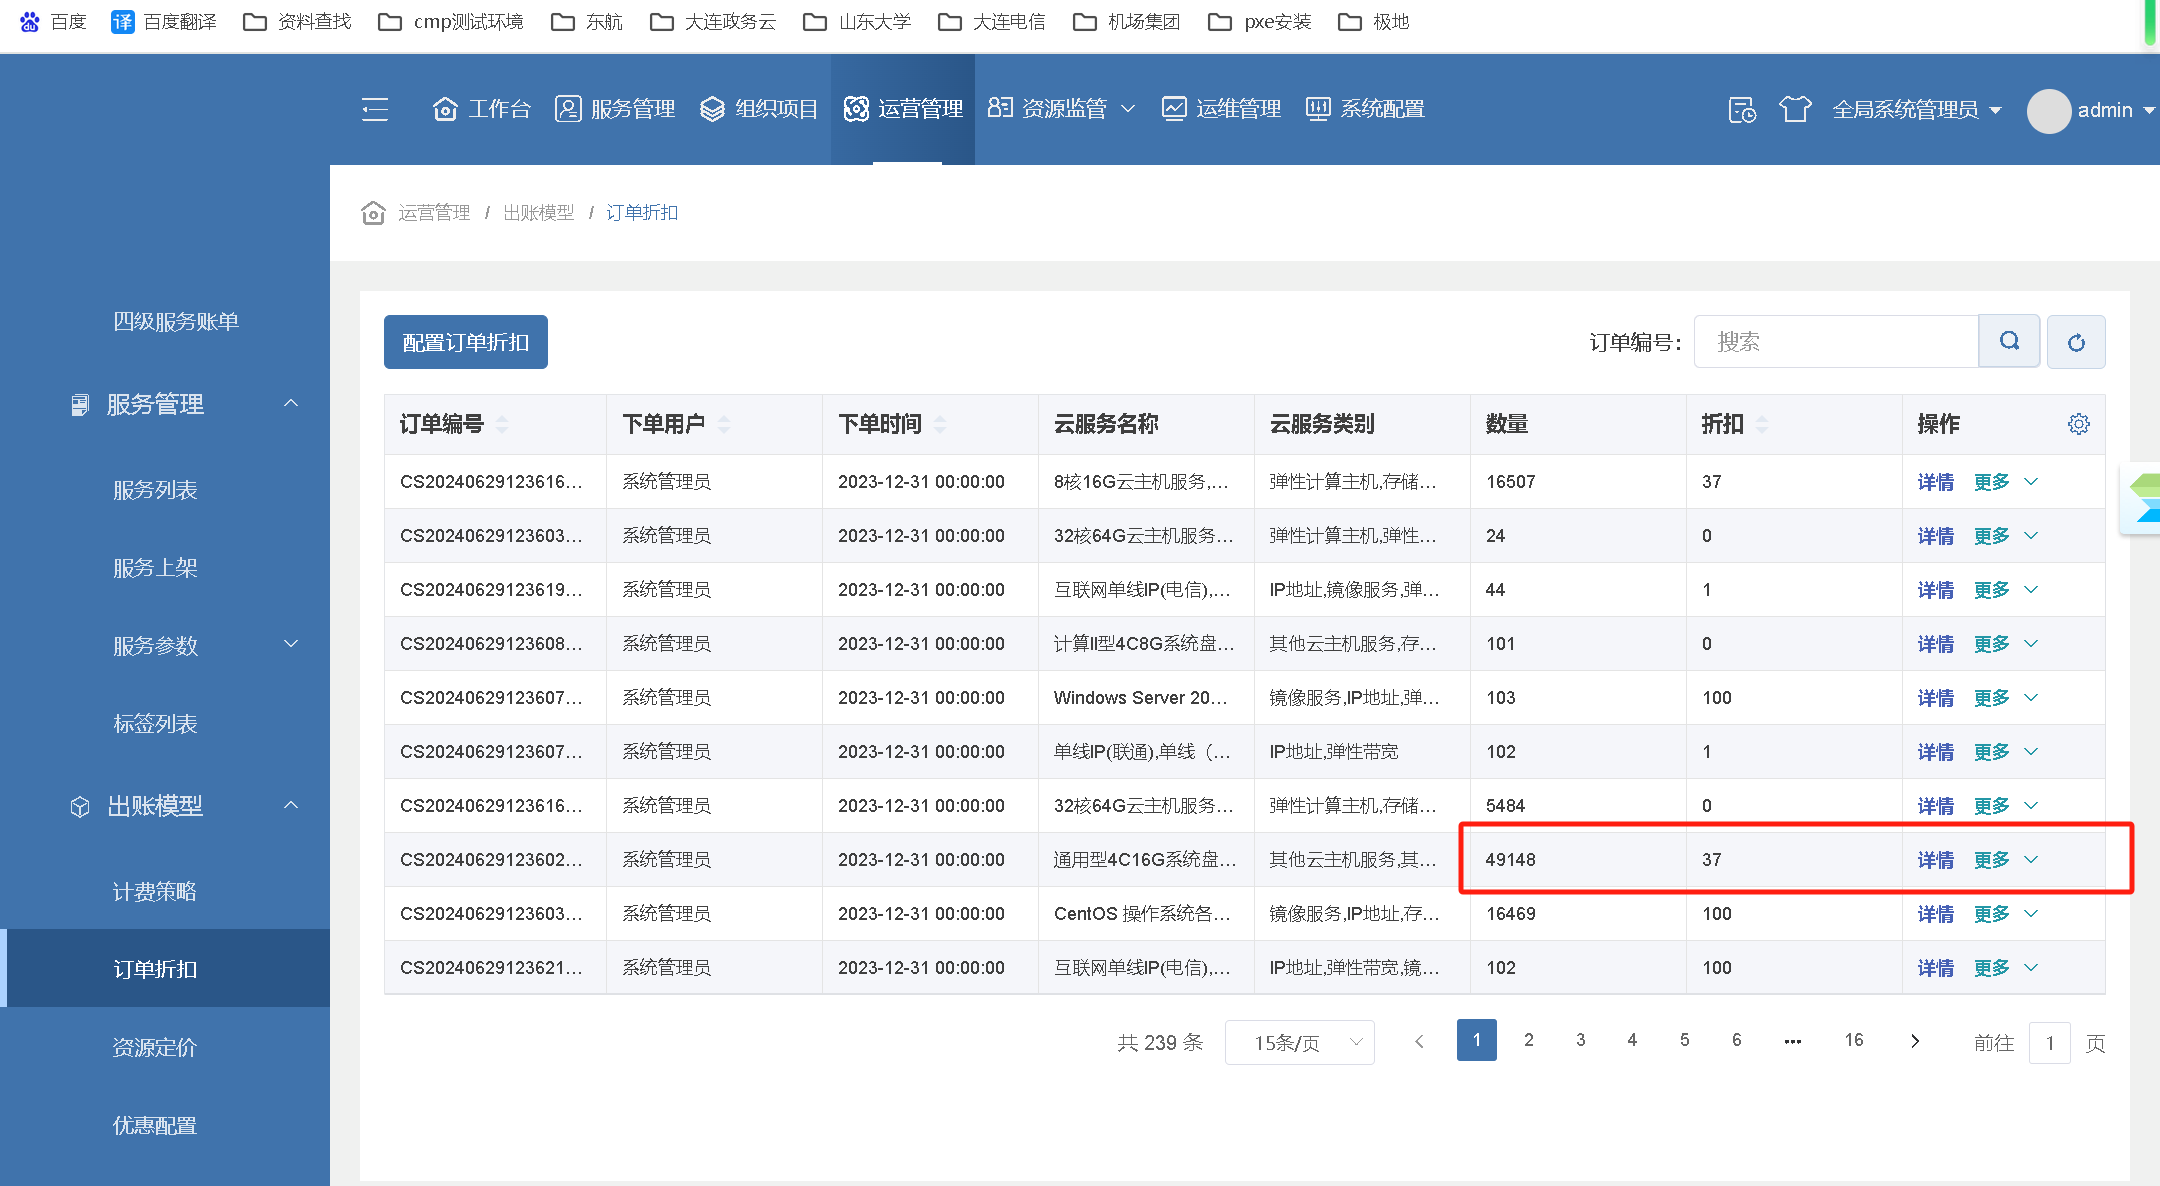Viewport: 2160px width, 1186px height.
Task: Open table column settings gear
Action: coord(2078,424)
